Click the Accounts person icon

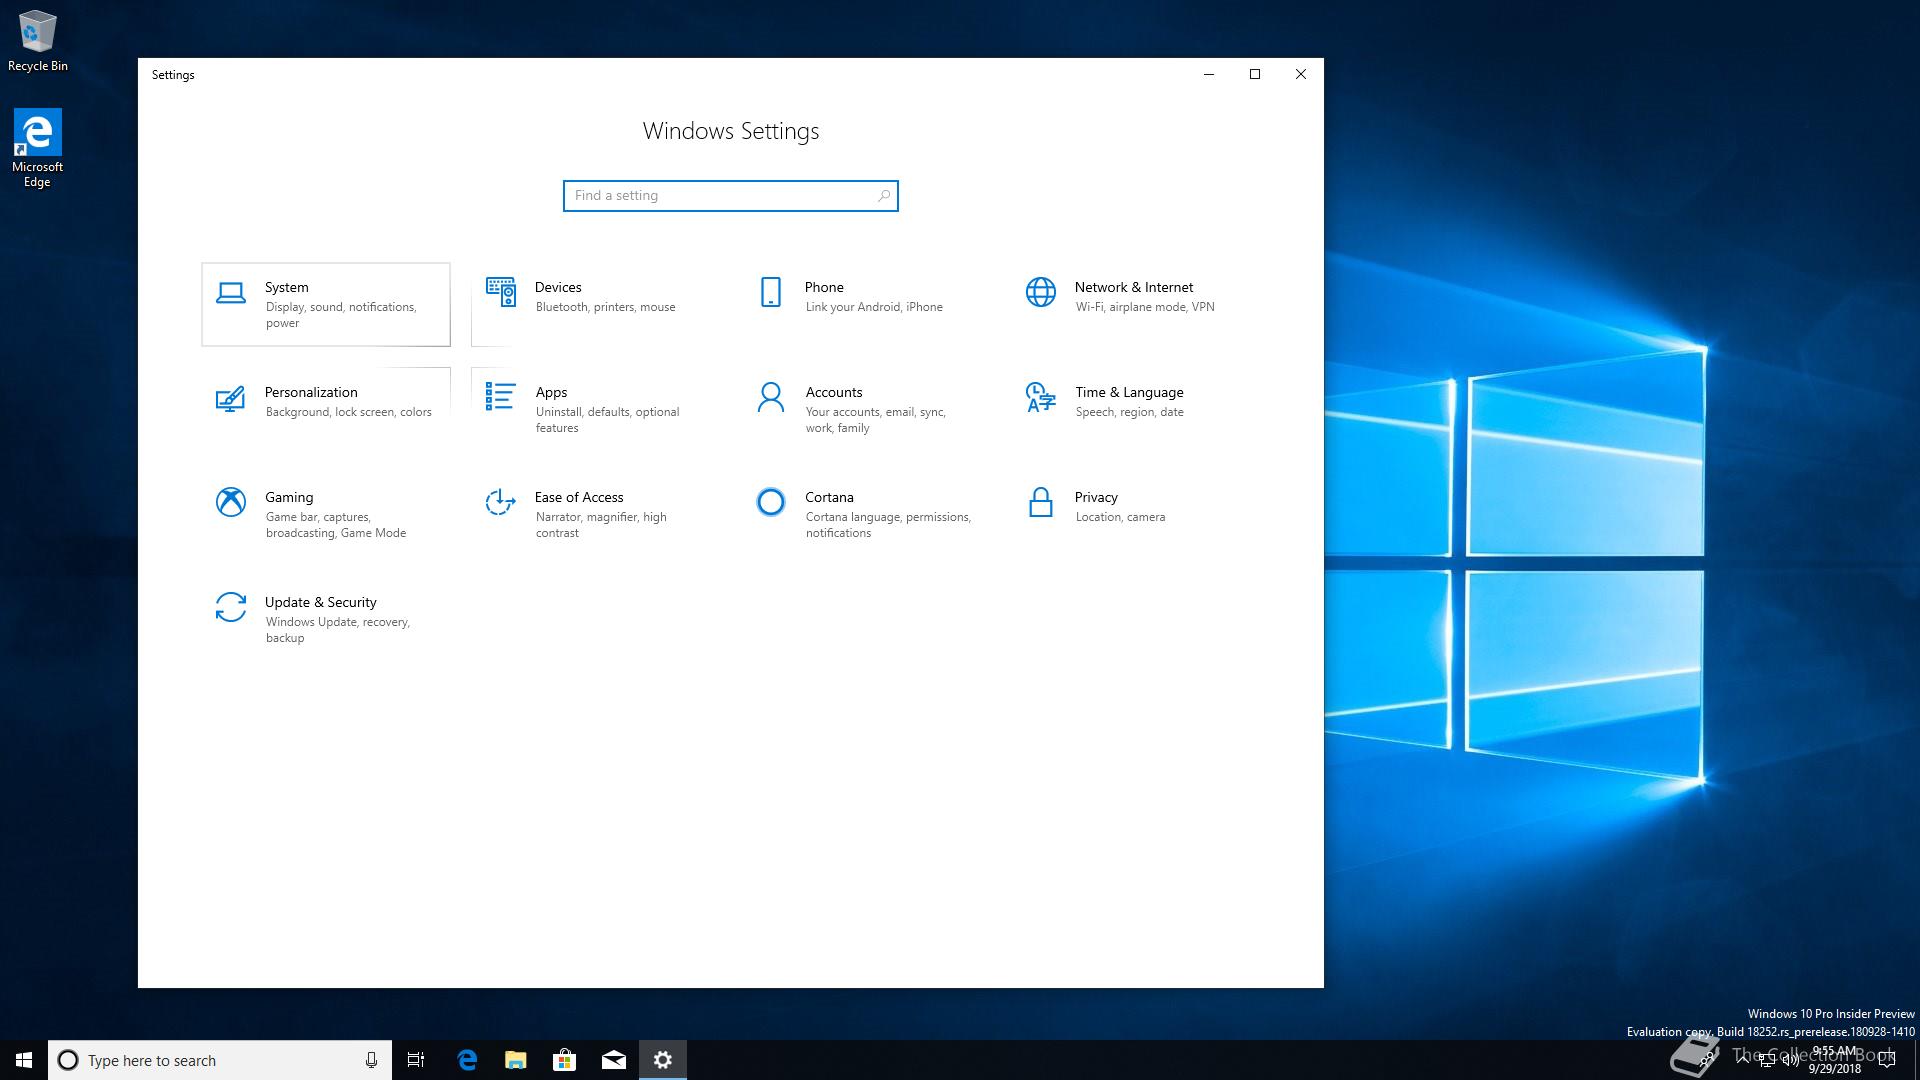pyautogui.click(x=771, y=397)
